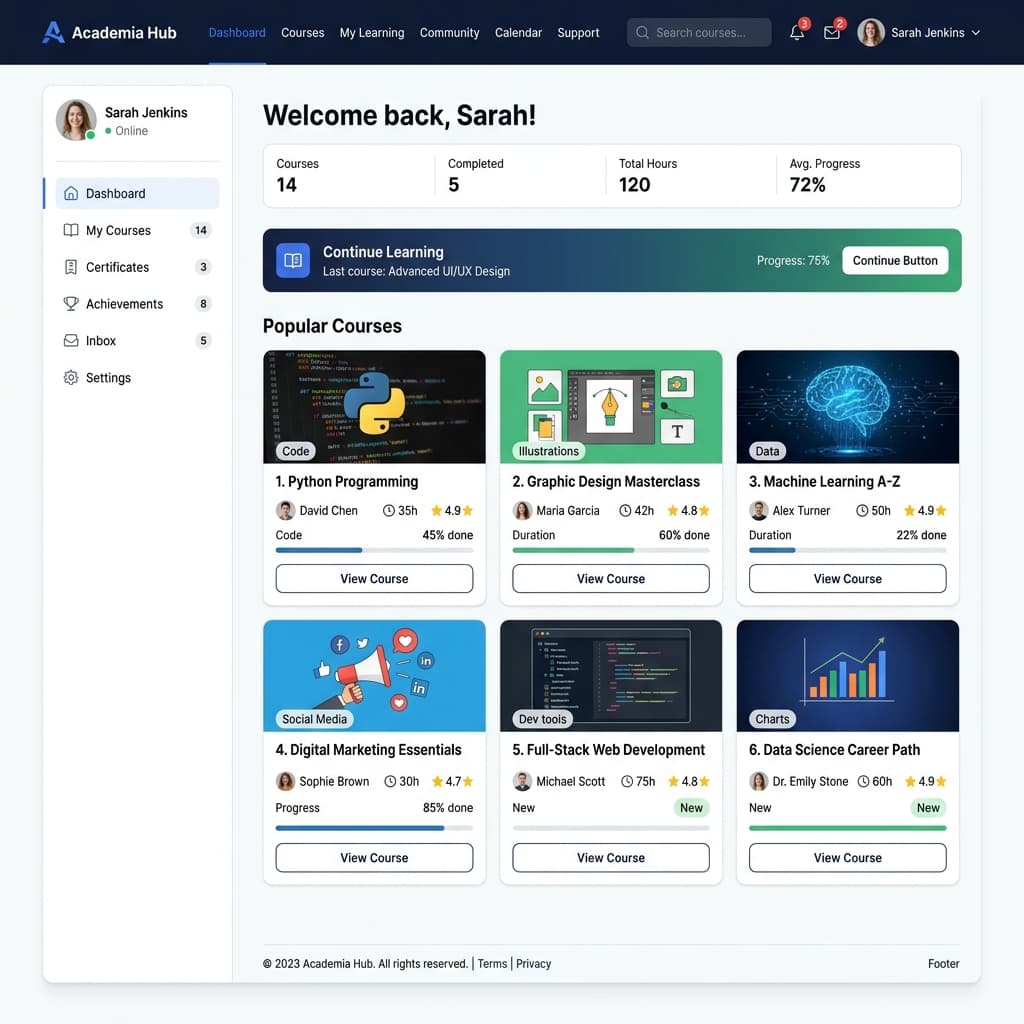Image resolution: width=1024 pixels, height=1024 pixels.
Task: Click the 'Avg. Progress' 72% stat
Action: [824, 175]
